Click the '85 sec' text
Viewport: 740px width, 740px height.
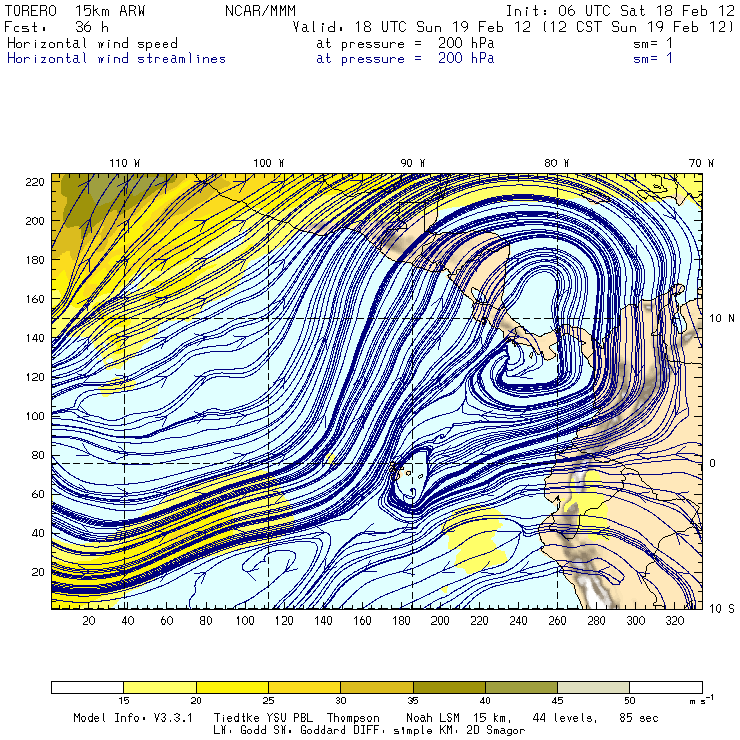click(x=639, y=718)
